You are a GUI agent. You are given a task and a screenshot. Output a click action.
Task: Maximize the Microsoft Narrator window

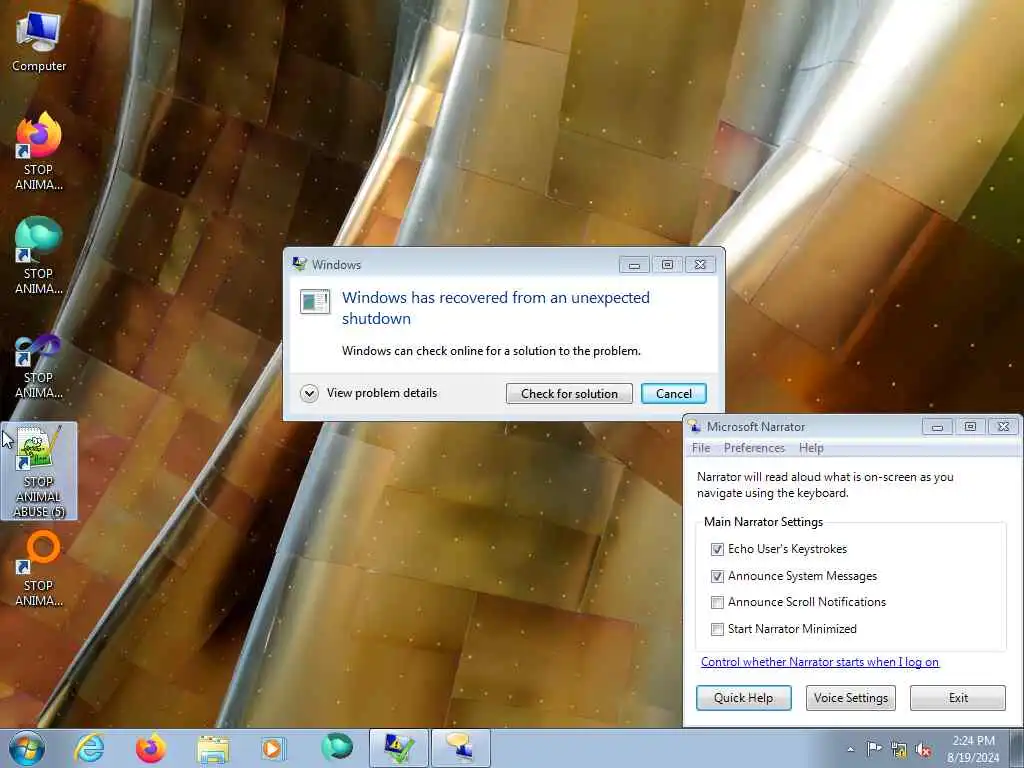(x=970, y=426)
